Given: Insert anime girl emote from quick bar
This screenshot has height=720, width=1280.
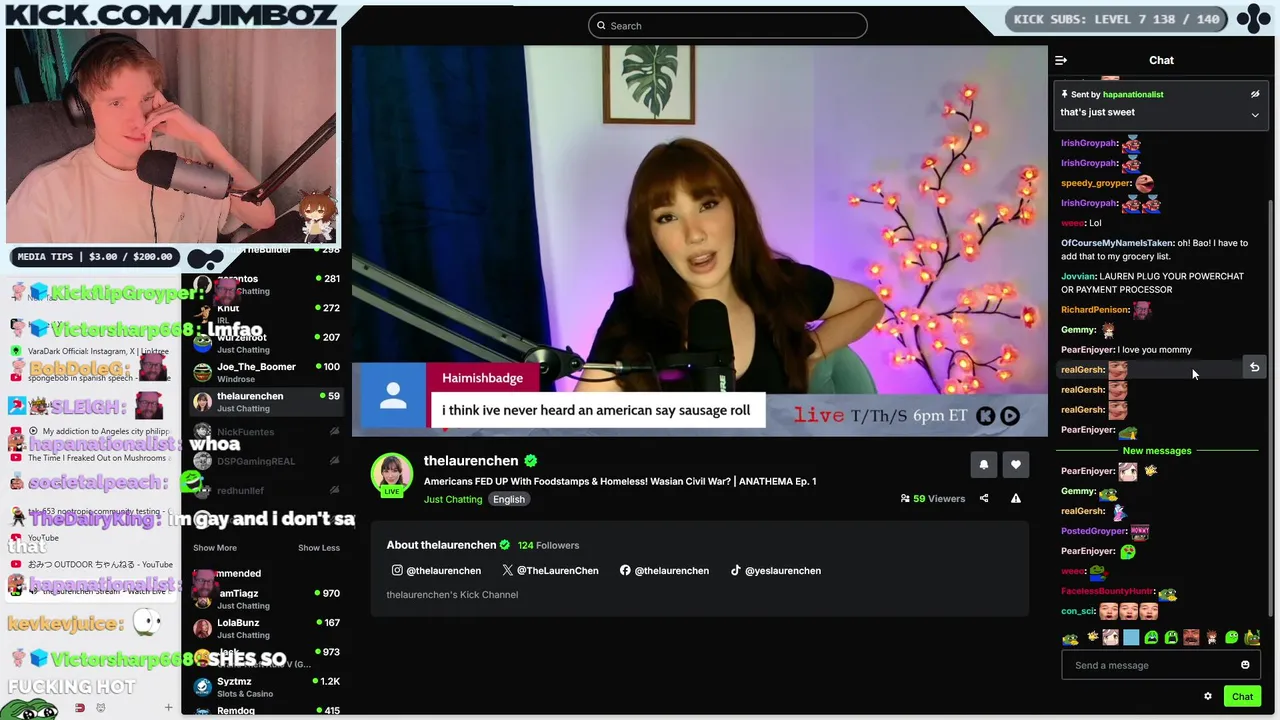Looking at the screenshot, I should [x=1110, y=638].
